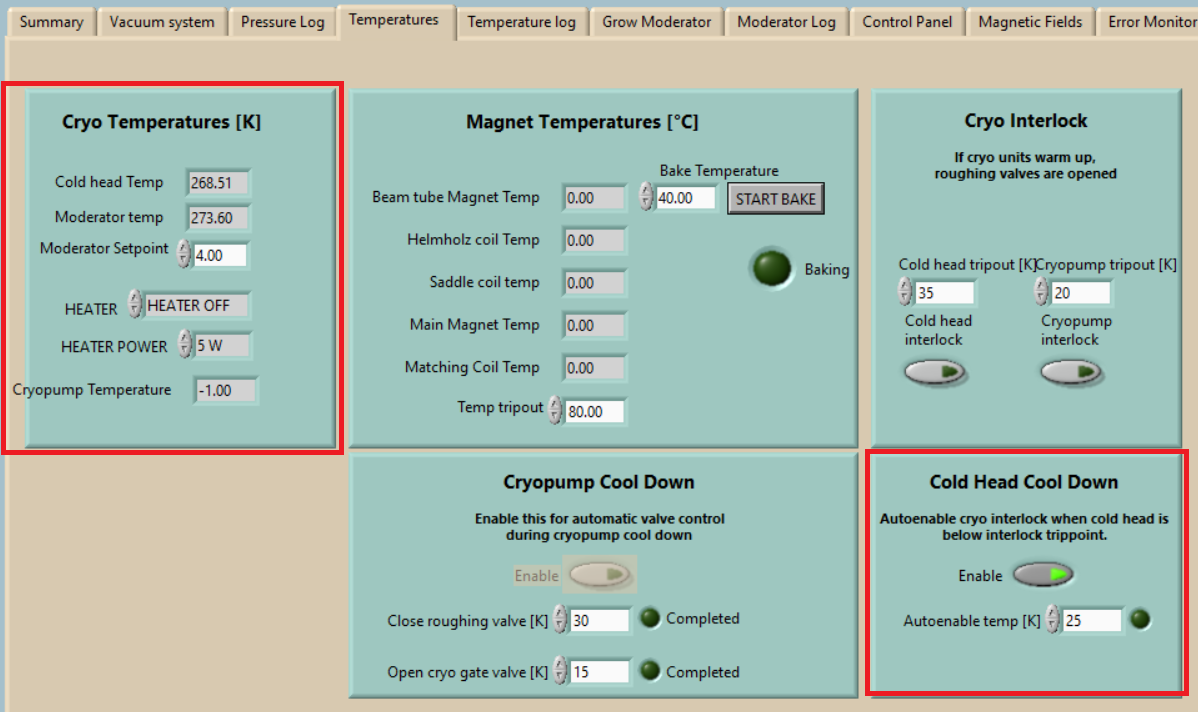Viewport: 1198px width, 712px height.
Task: Open the Magnetic Fields tab
Action: [1030, 22]
